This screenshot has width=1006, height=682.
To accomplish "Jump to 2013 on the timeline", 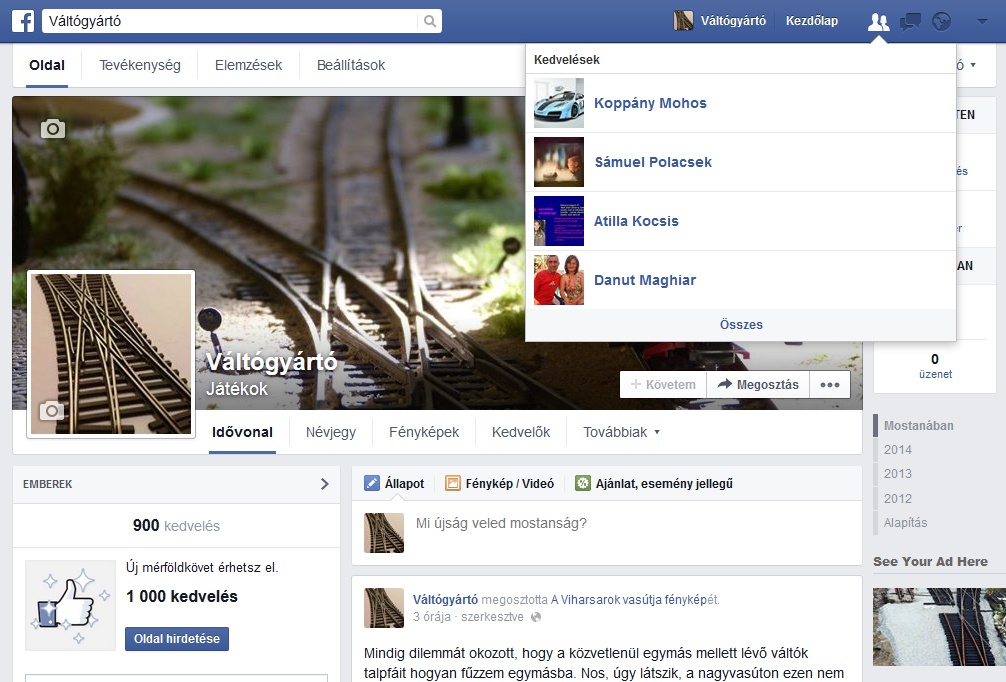I will pos(898,474).
